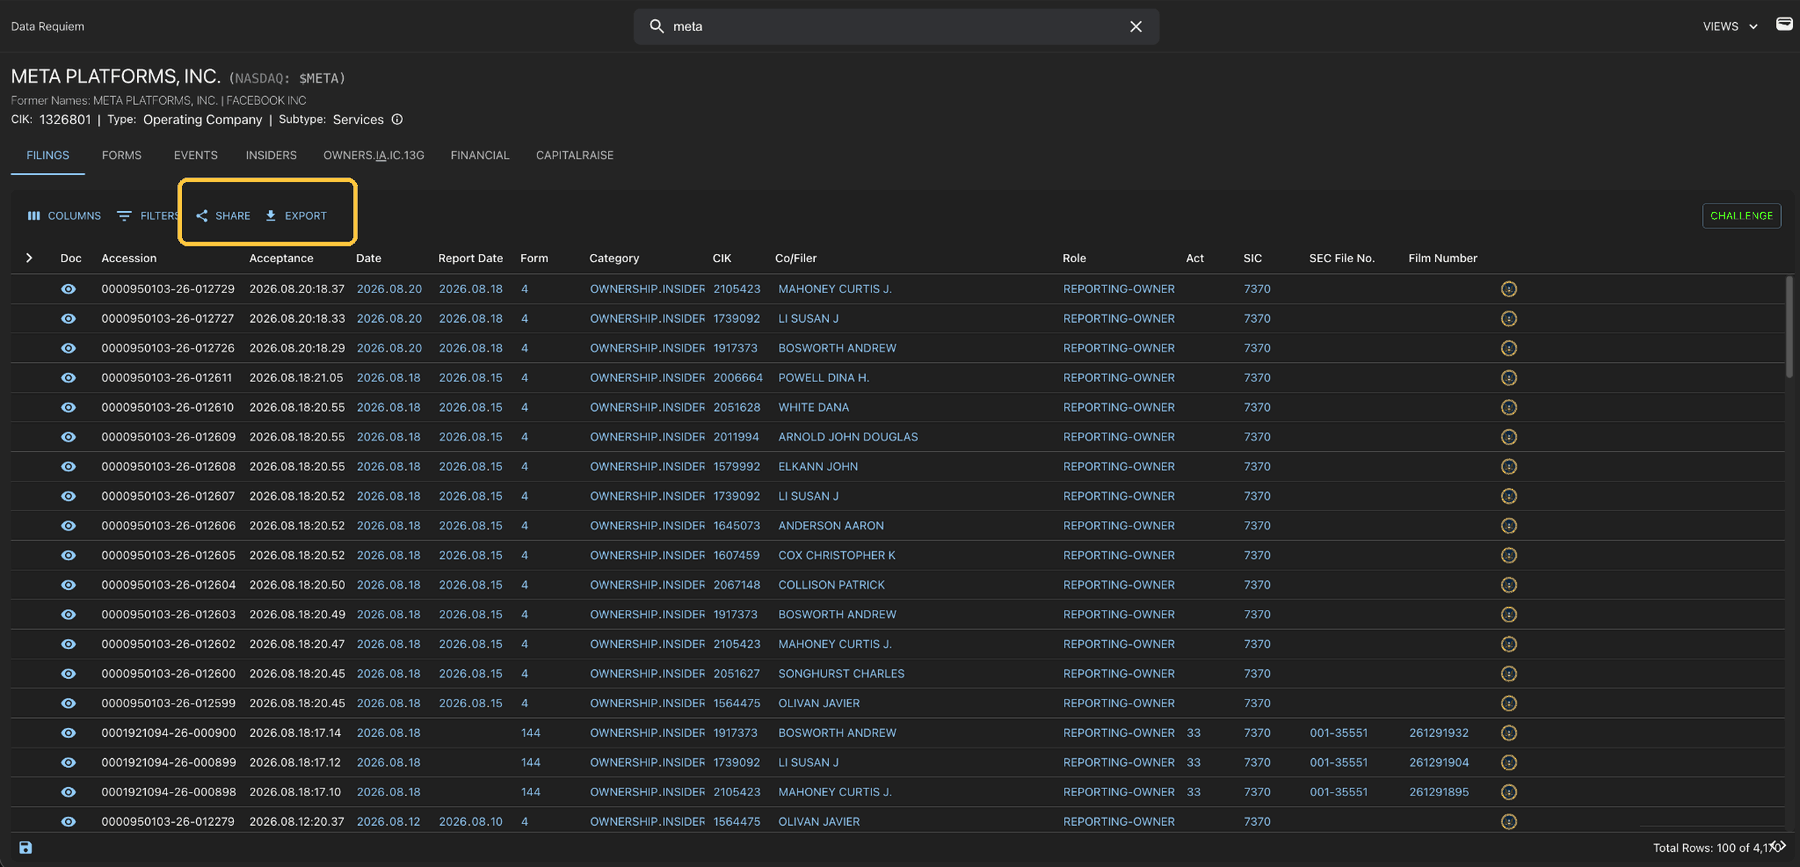
Task: Click the save icon in the bottom-left footer
Action: 26,848
